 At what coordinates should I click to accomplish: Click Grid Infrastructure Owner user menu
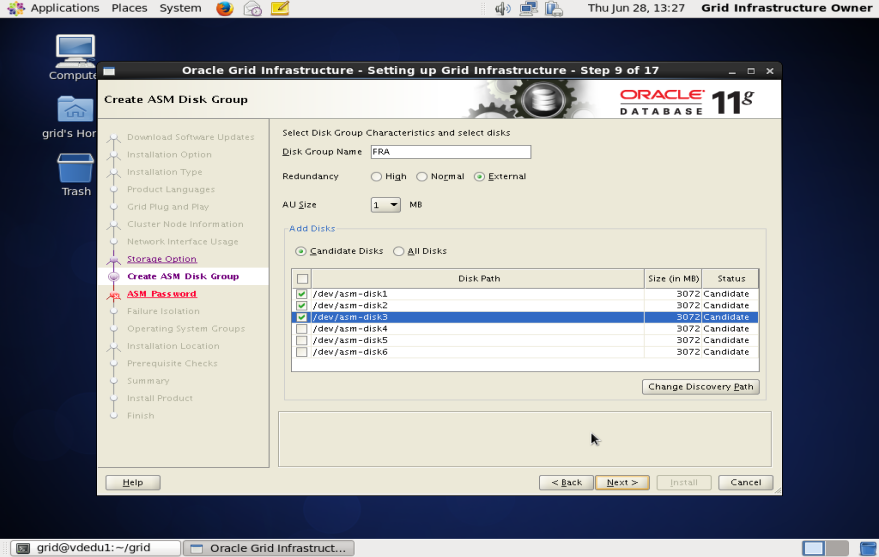pyautogui.click(x=787, y=8)
